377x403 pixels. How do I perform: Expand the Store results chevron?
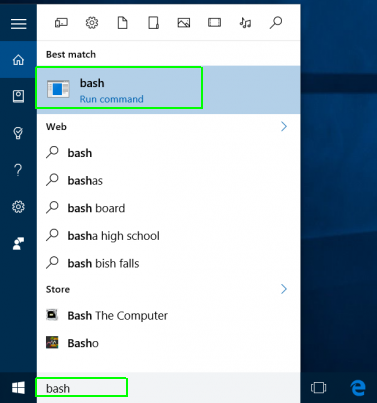(x=284, y=289)
